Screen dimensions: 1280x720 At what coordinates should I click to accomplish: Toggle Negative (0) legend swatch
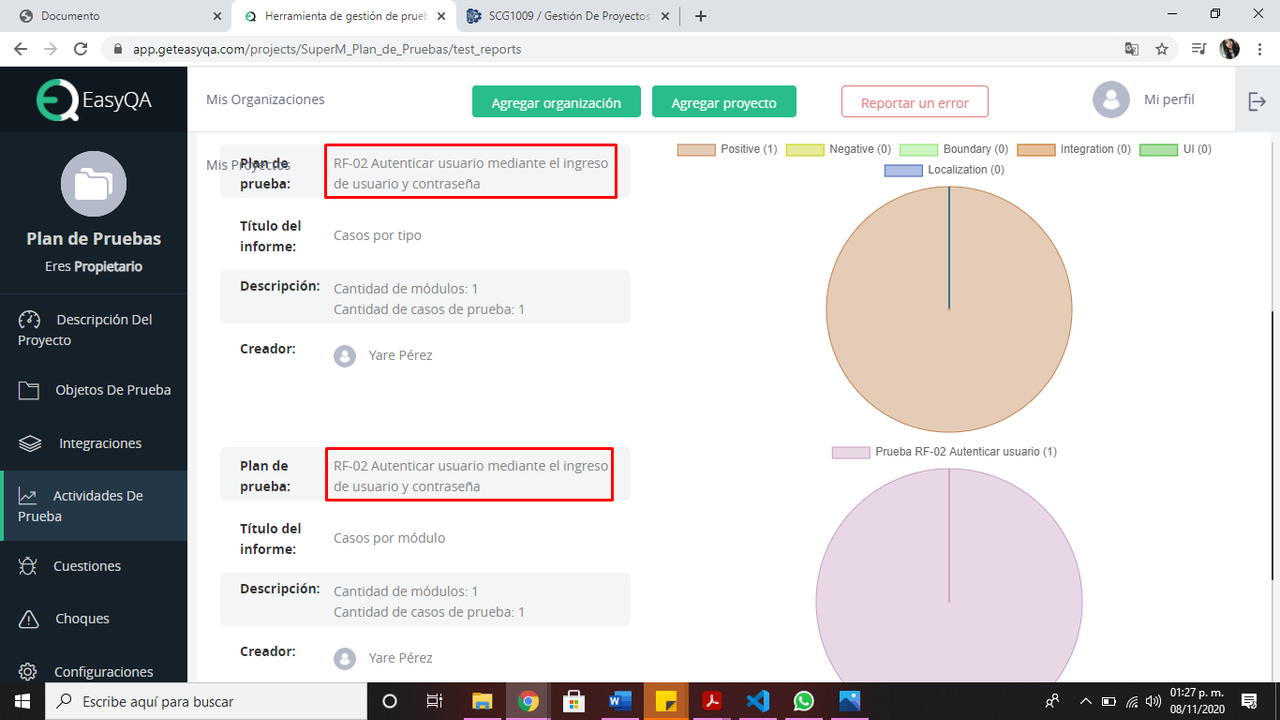click(805, 150)
